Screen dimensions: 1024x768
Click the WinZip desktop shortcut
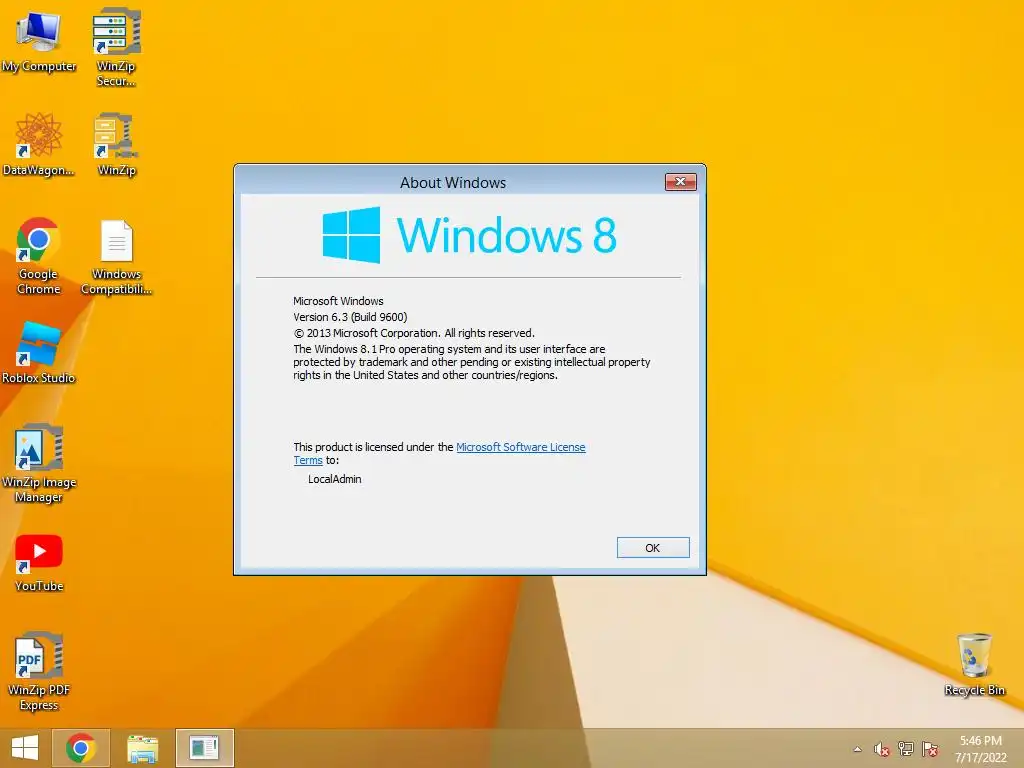click(x=116, y=144)
